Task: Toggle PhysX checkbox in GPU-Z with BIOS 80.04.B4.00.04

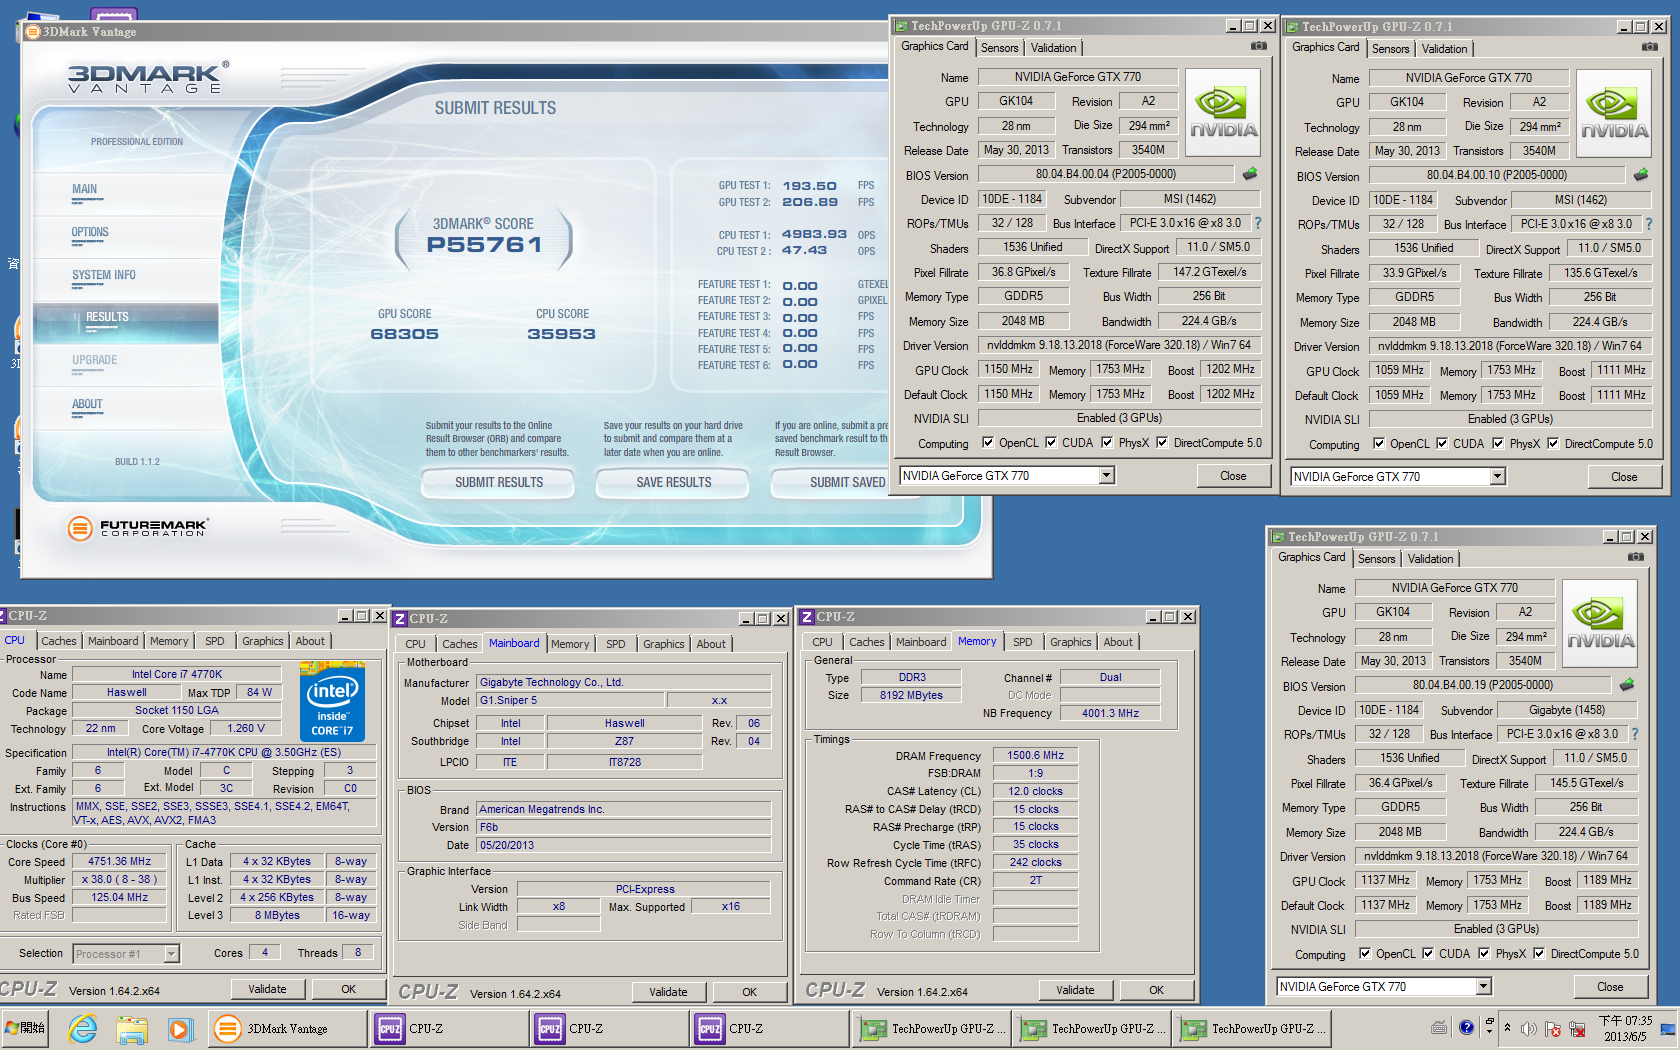Action: (1107, 442)
